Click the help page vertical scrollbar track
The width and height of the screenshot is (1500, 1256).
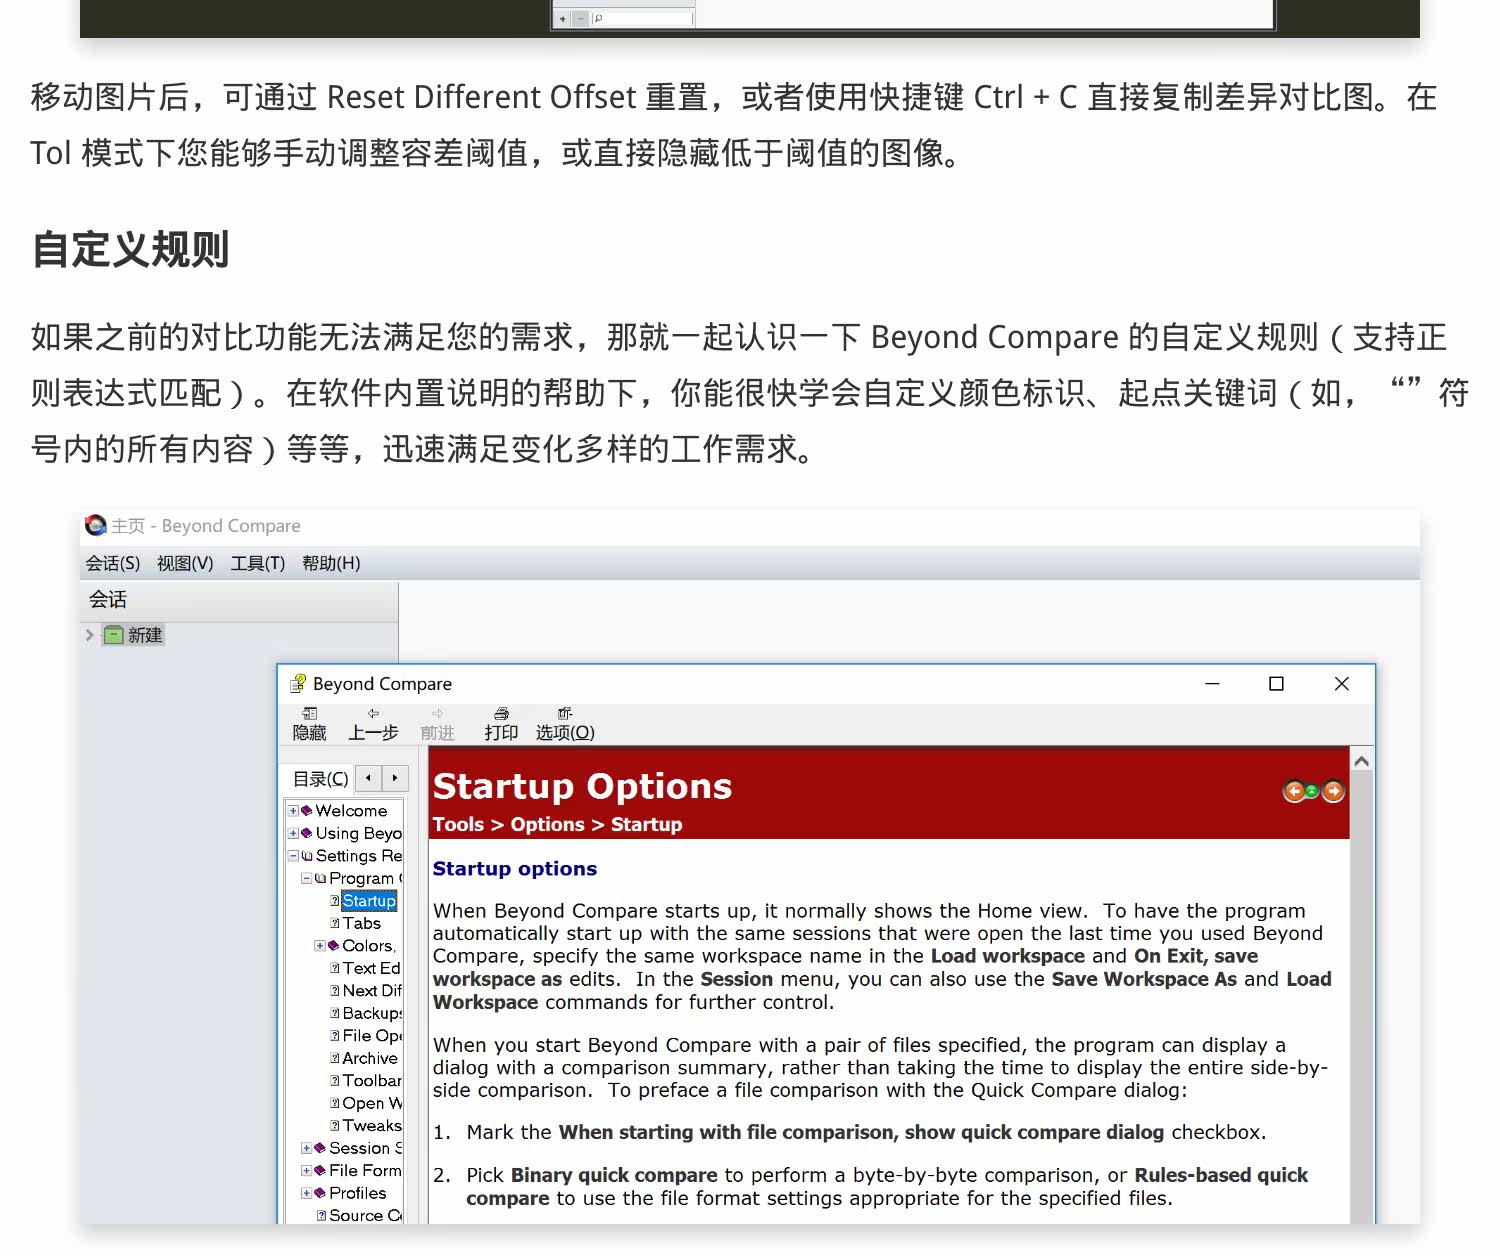tap(1361, 998)
